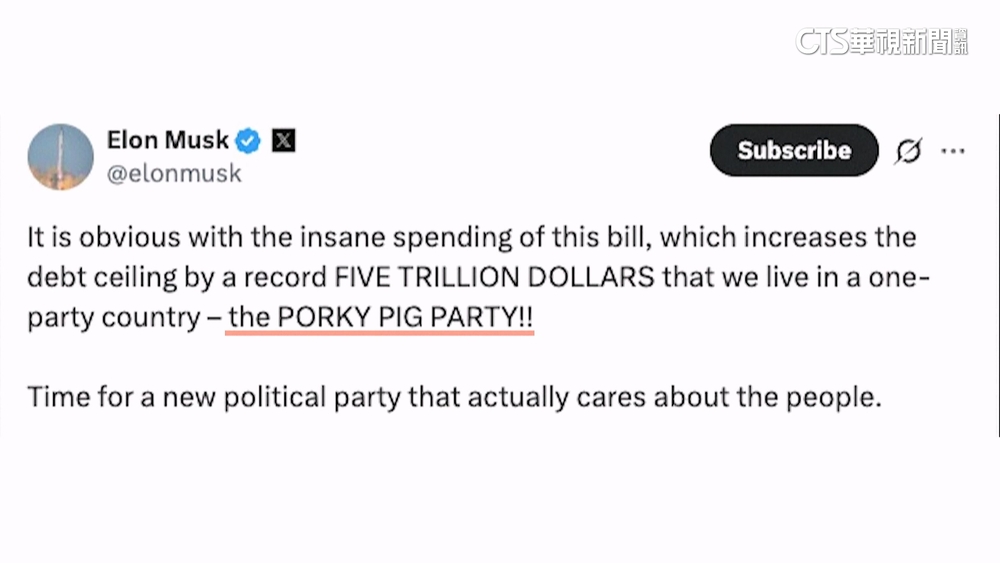Click the underlined PORKY PIG PARTY text

coord(381,317)
